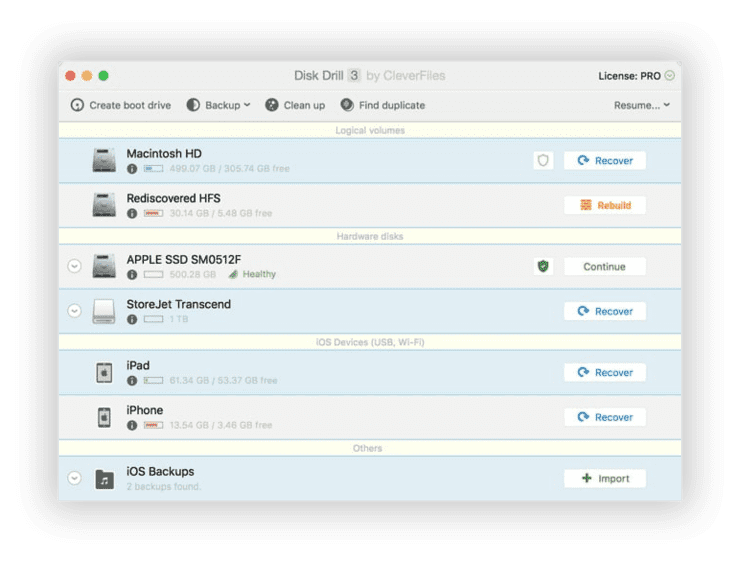Click the Find duplicate toolbar icon
This screenshot has height=561, width=739.
click(x=347, y=105)
